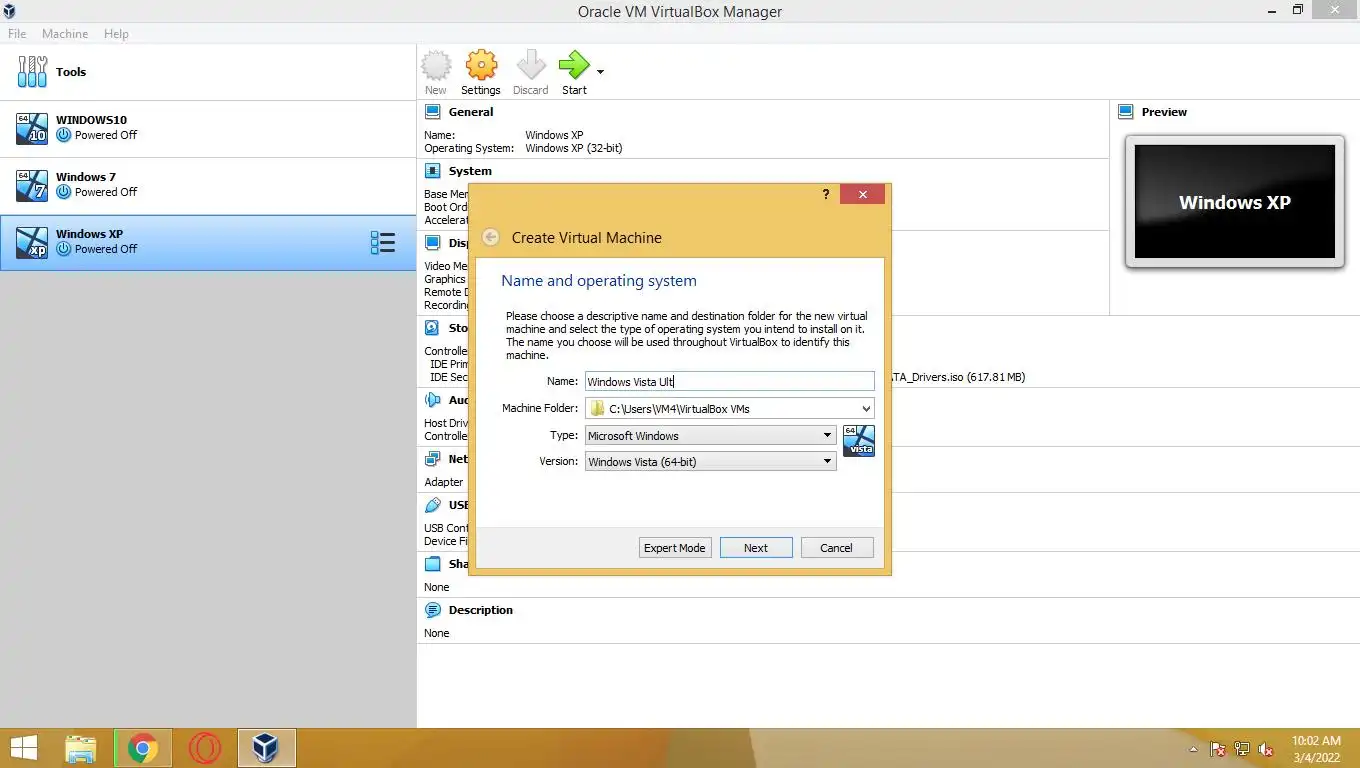This screenshot has width=1360, height=768.
Task: Select the Windows XP virtual machine
Action: (208, 242)
